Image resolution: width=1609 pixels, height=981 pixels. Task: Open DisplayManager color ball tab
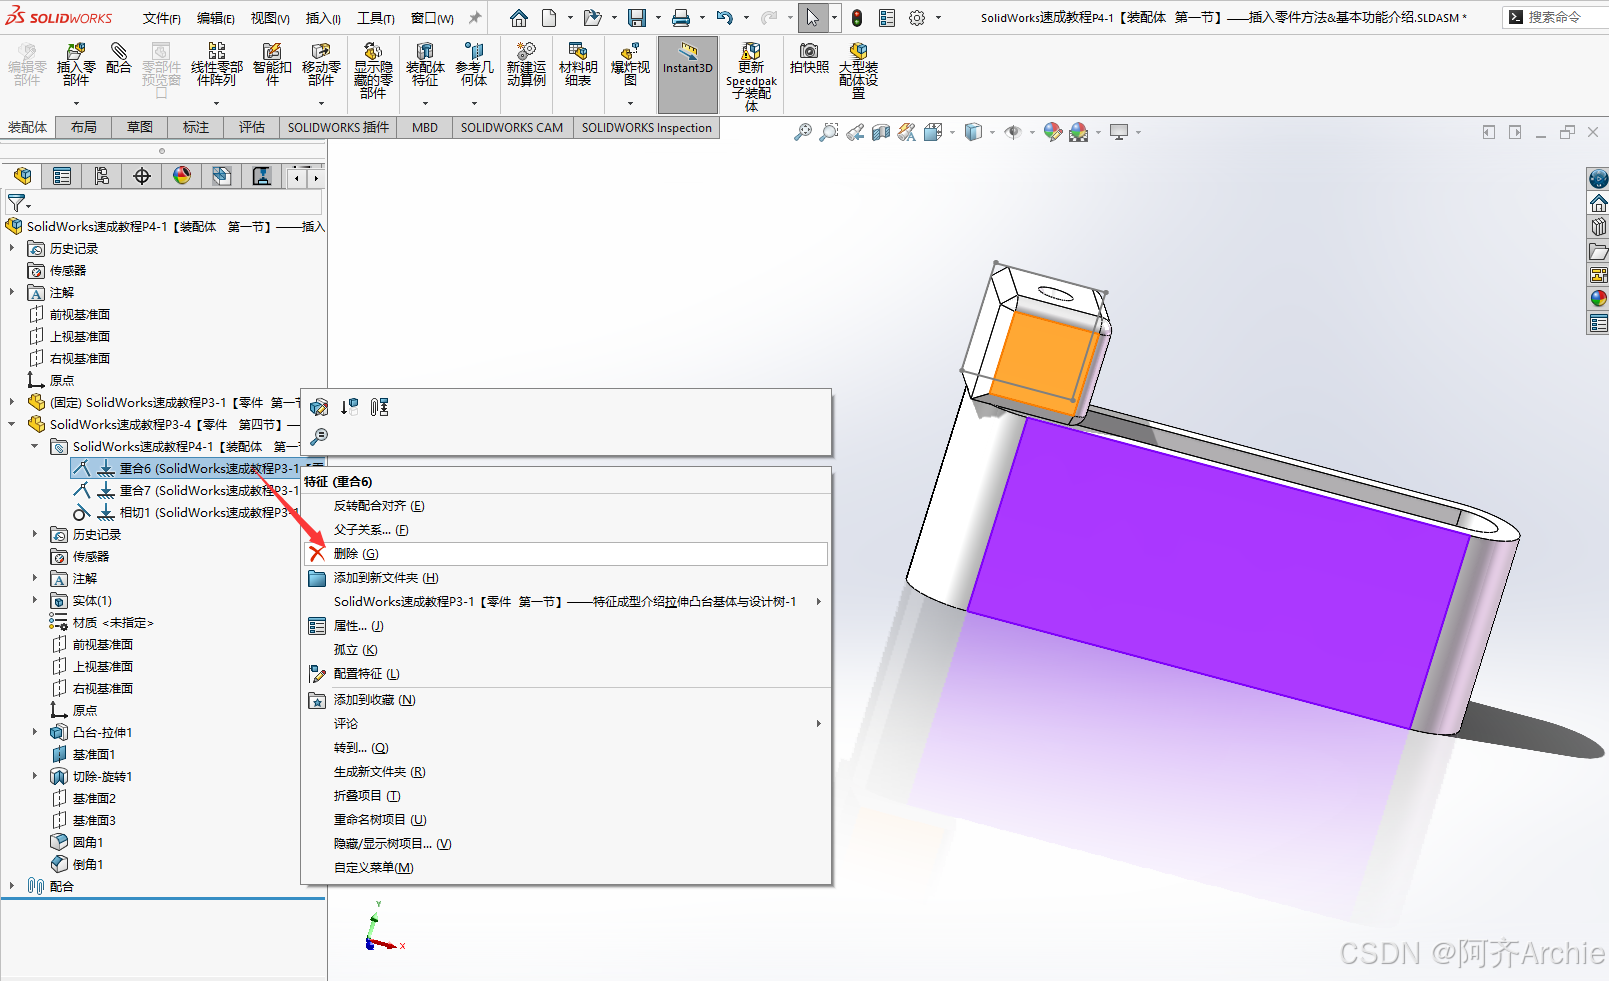tap(182, 176)
